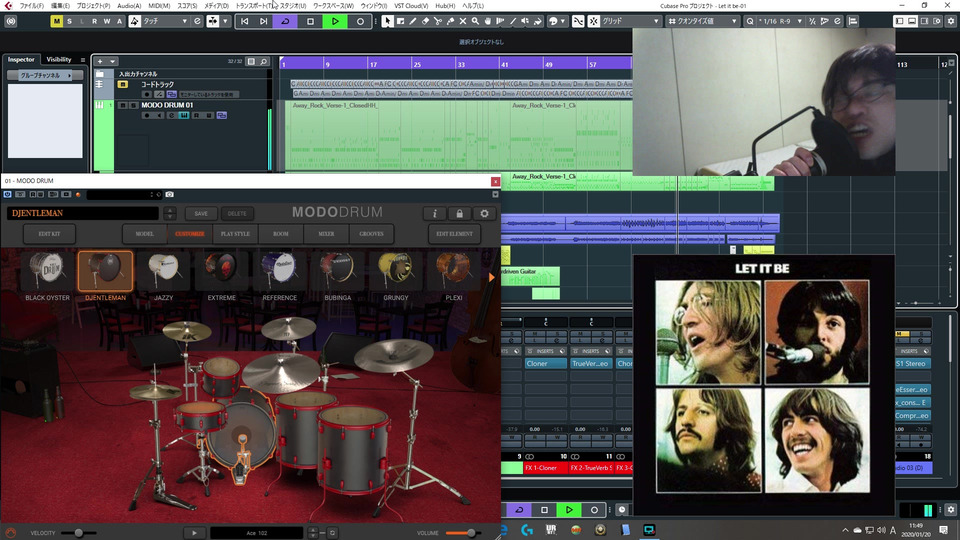Open the MODEL section tab
960x540 pixels.
(144, 234)
